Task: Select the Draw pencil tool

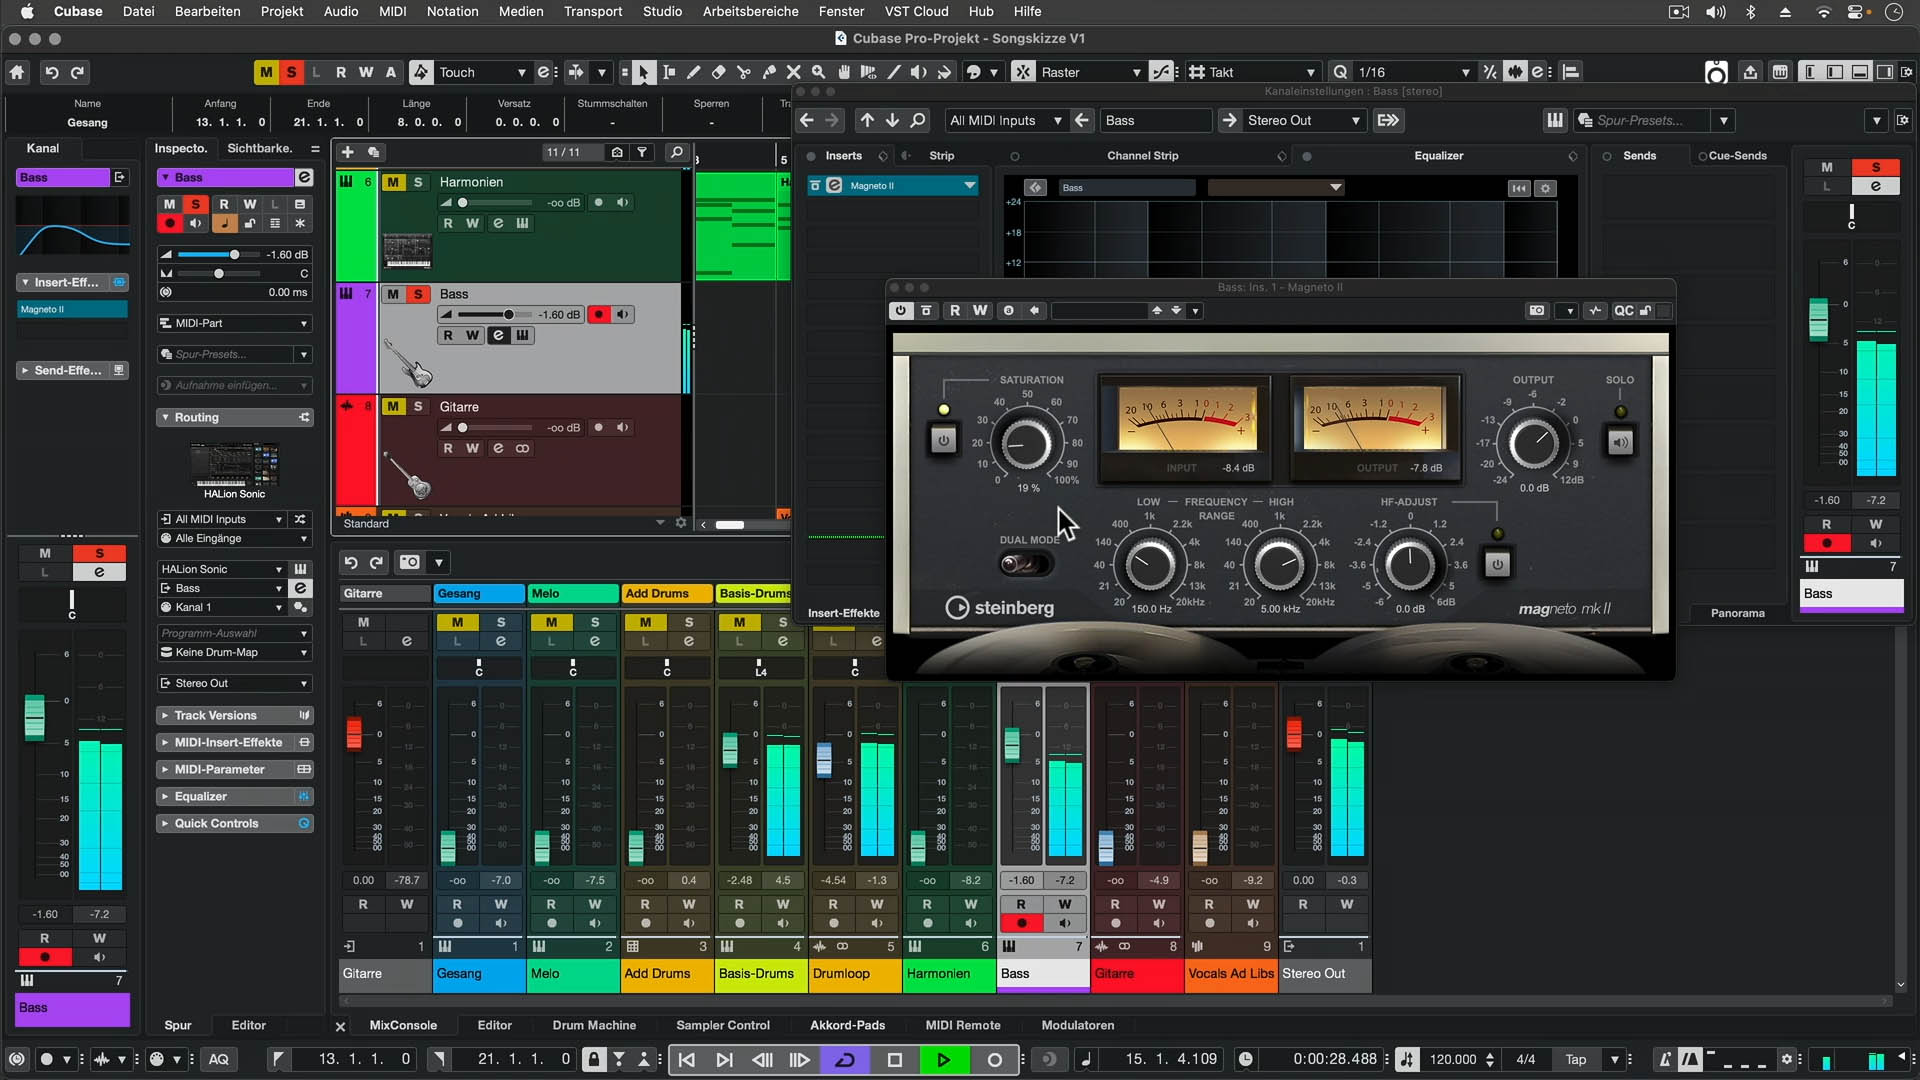Action: 694,72
